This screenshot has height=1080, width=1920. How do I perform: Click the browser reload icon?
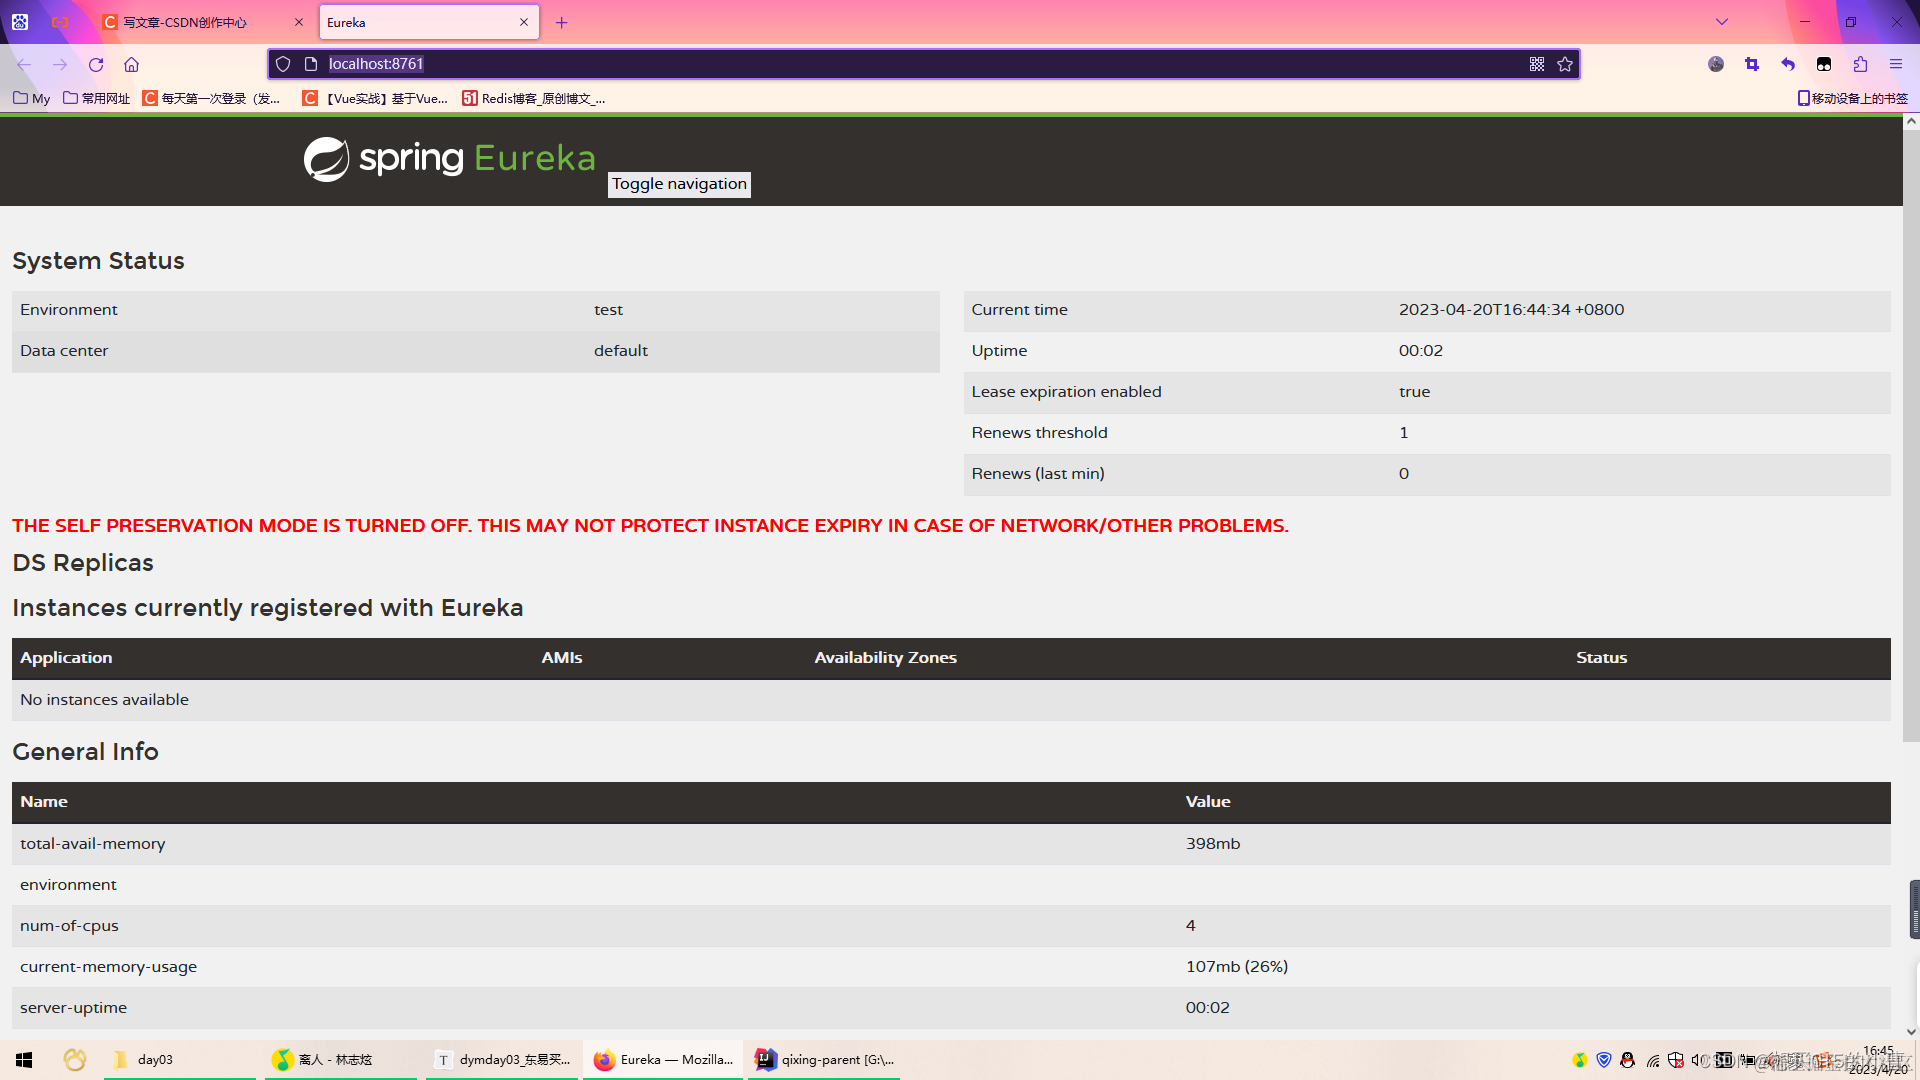[96, 64]
